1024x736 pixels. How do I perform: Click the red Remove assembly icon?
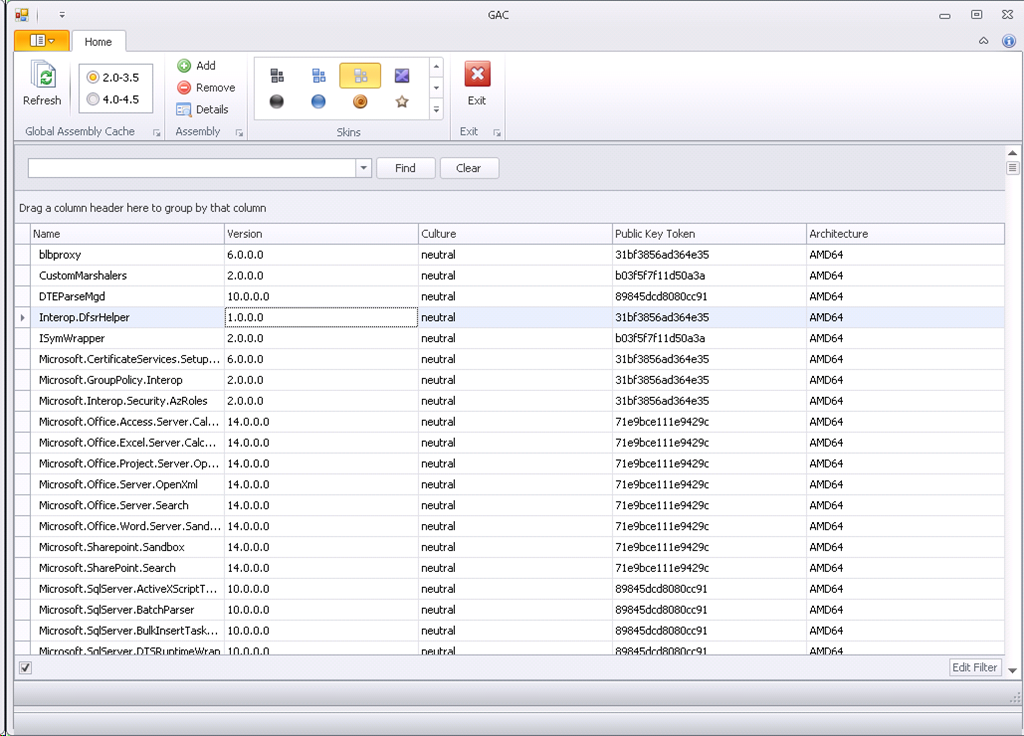pos(184,88)
